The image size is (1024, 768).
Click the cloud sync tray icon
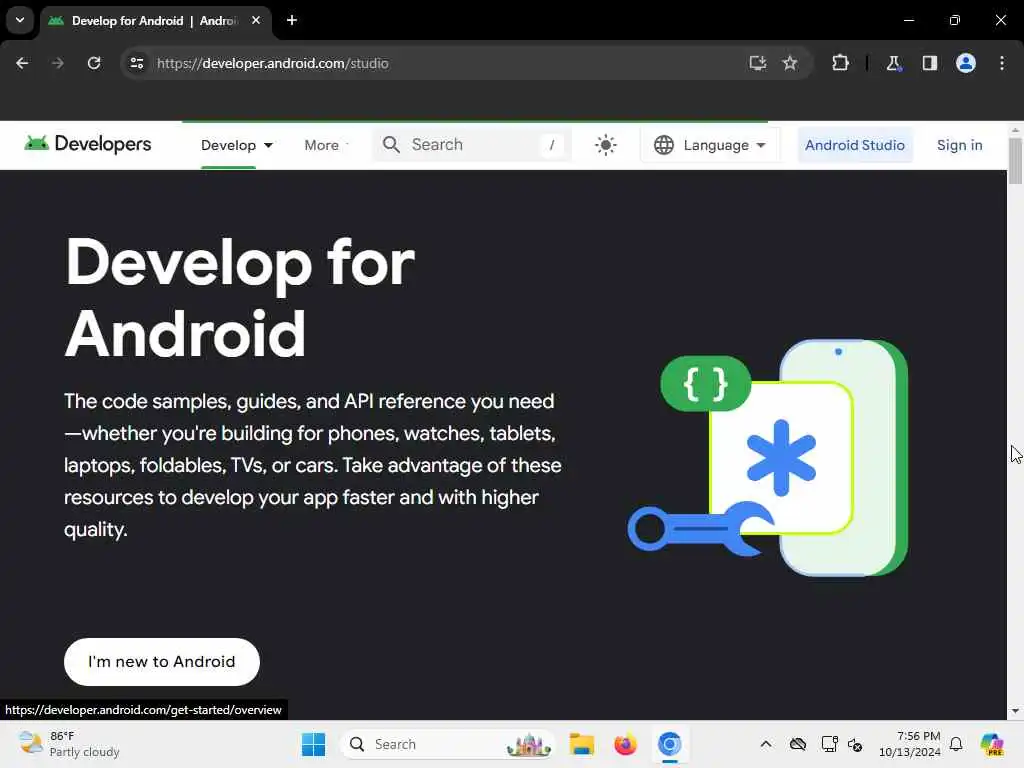click(x=798, y=744)
